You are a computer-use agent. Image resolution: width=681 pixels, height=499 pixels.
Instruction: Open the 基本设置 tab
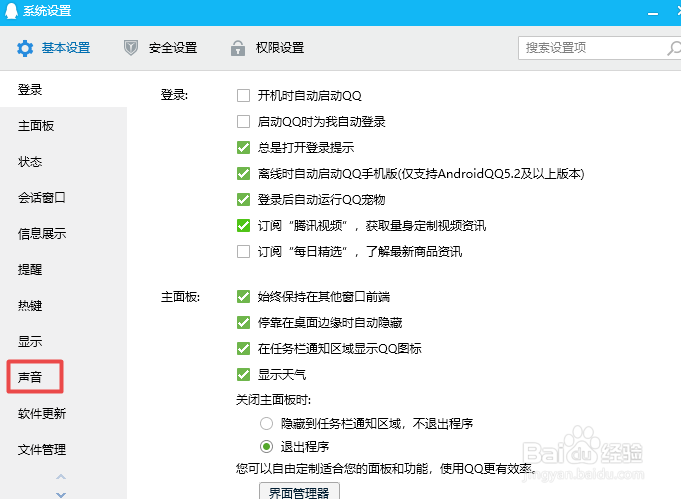pyautogui.click(x=53, y=48)
